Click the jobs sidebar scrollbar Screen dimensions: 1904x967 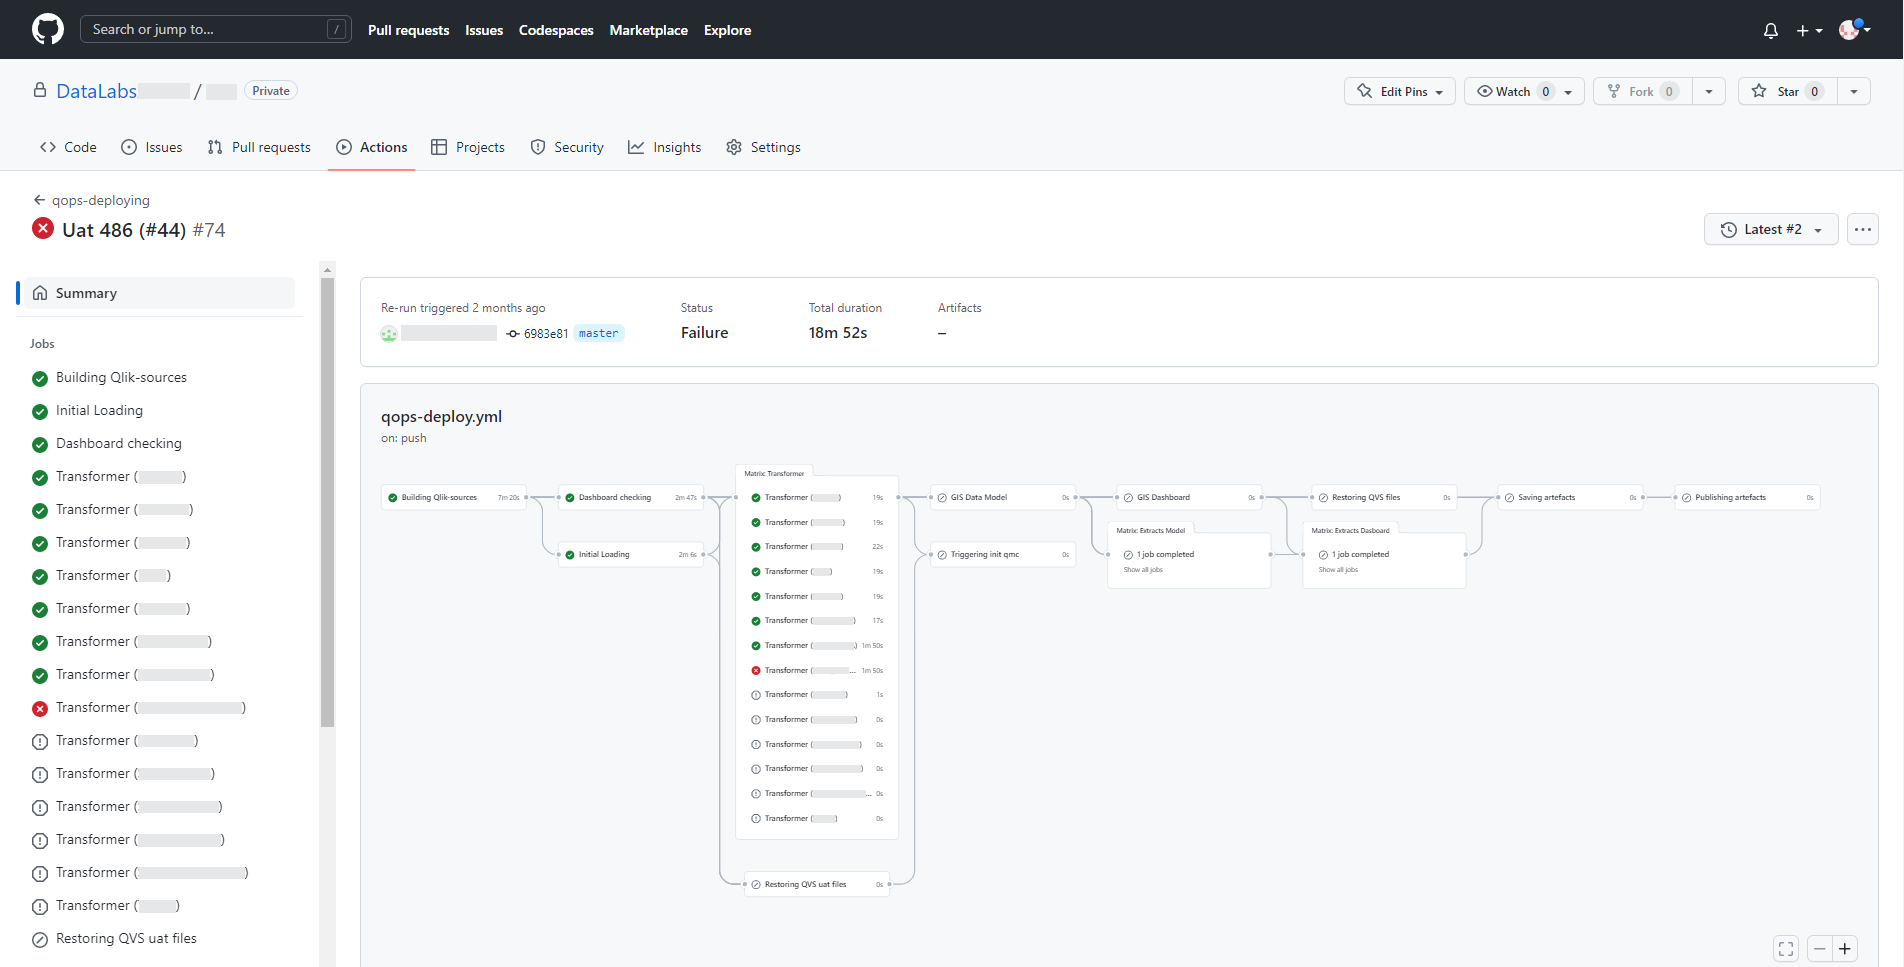(x=327, y=500)
